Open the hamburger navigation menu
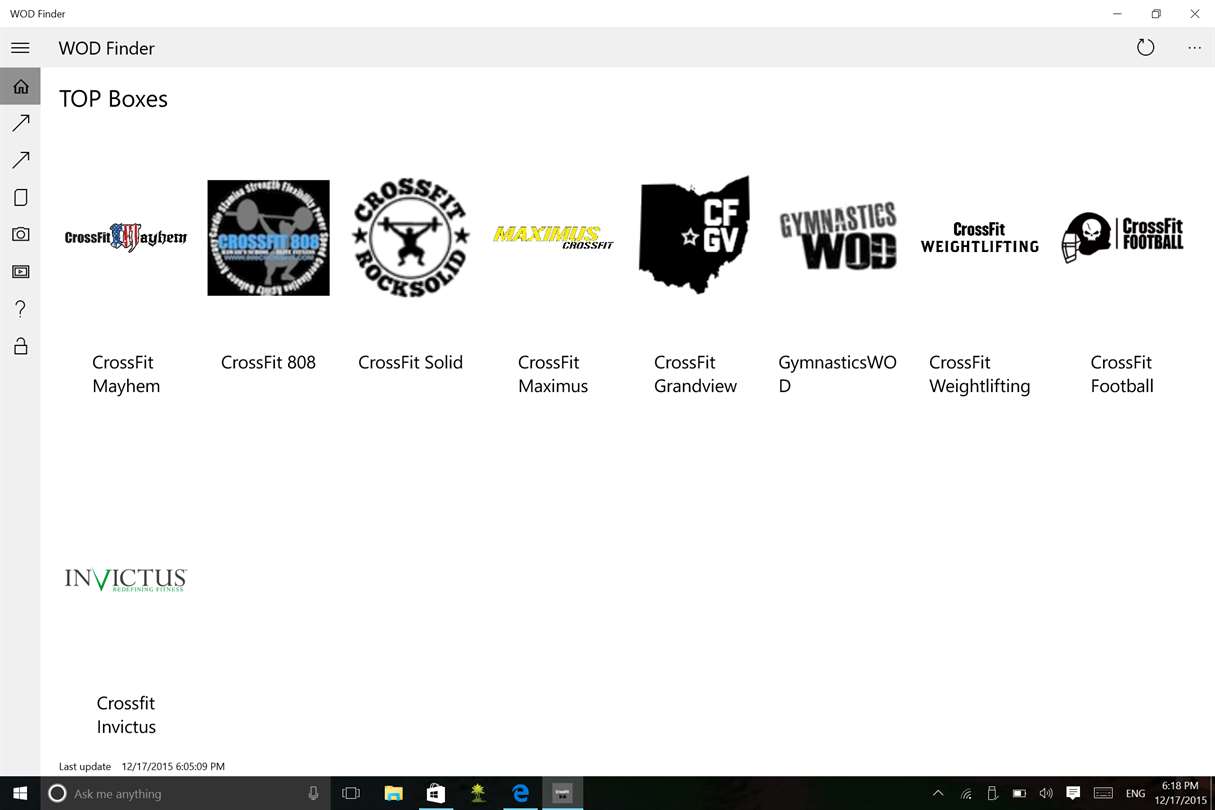 (20, 48)
